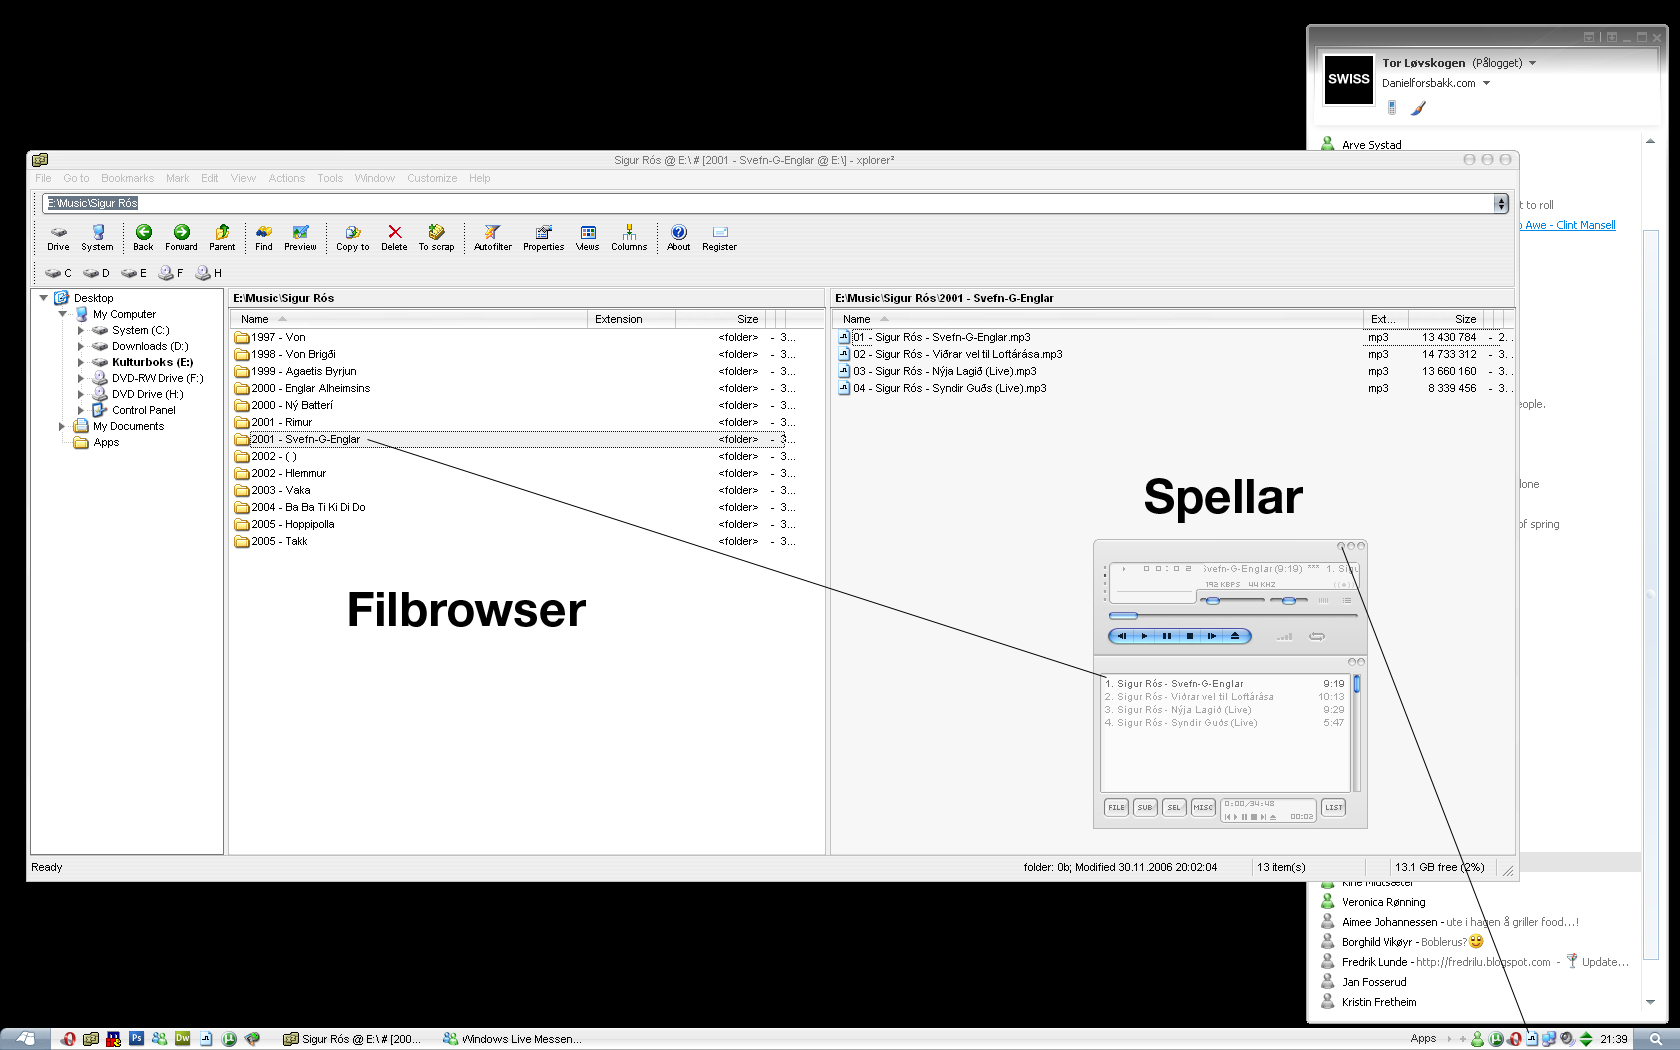Viewport: 1680px width, 1050px height.
Task: Expand the Downloads (D:) tree node
Action: click(x=81, y=346)
